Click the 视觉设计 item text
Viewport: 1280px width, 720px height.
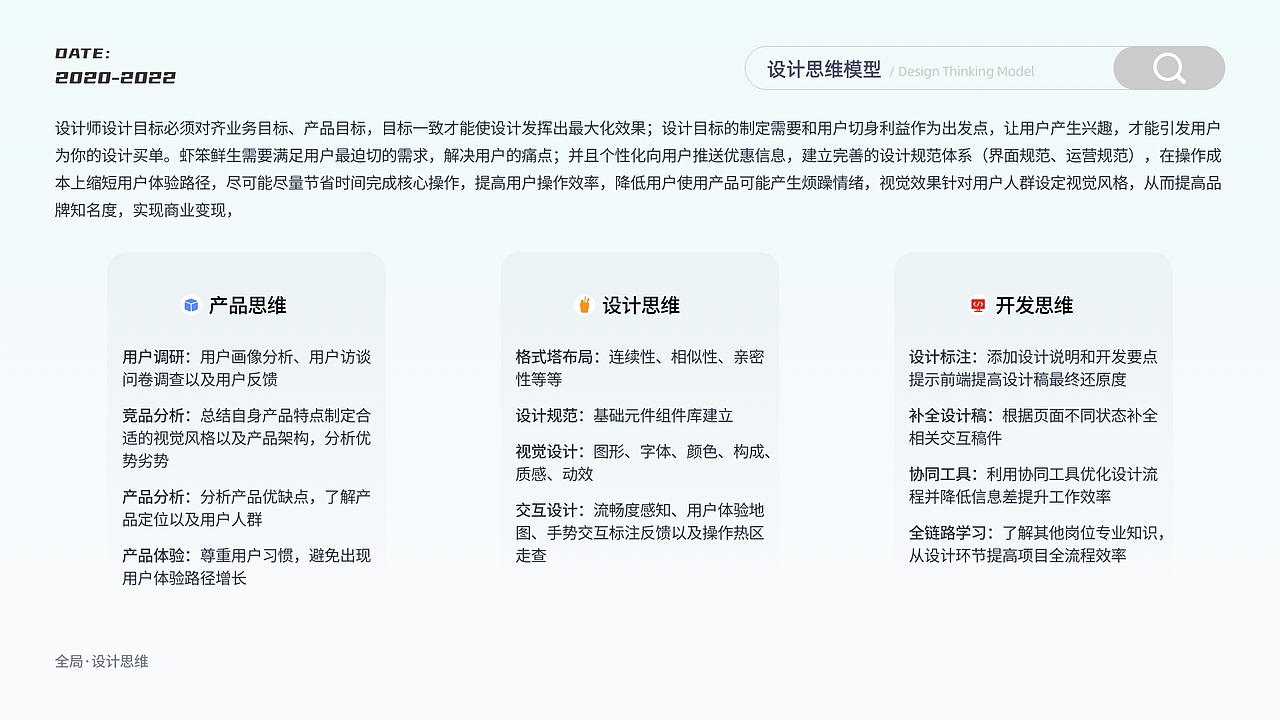[x=644, y=463]
